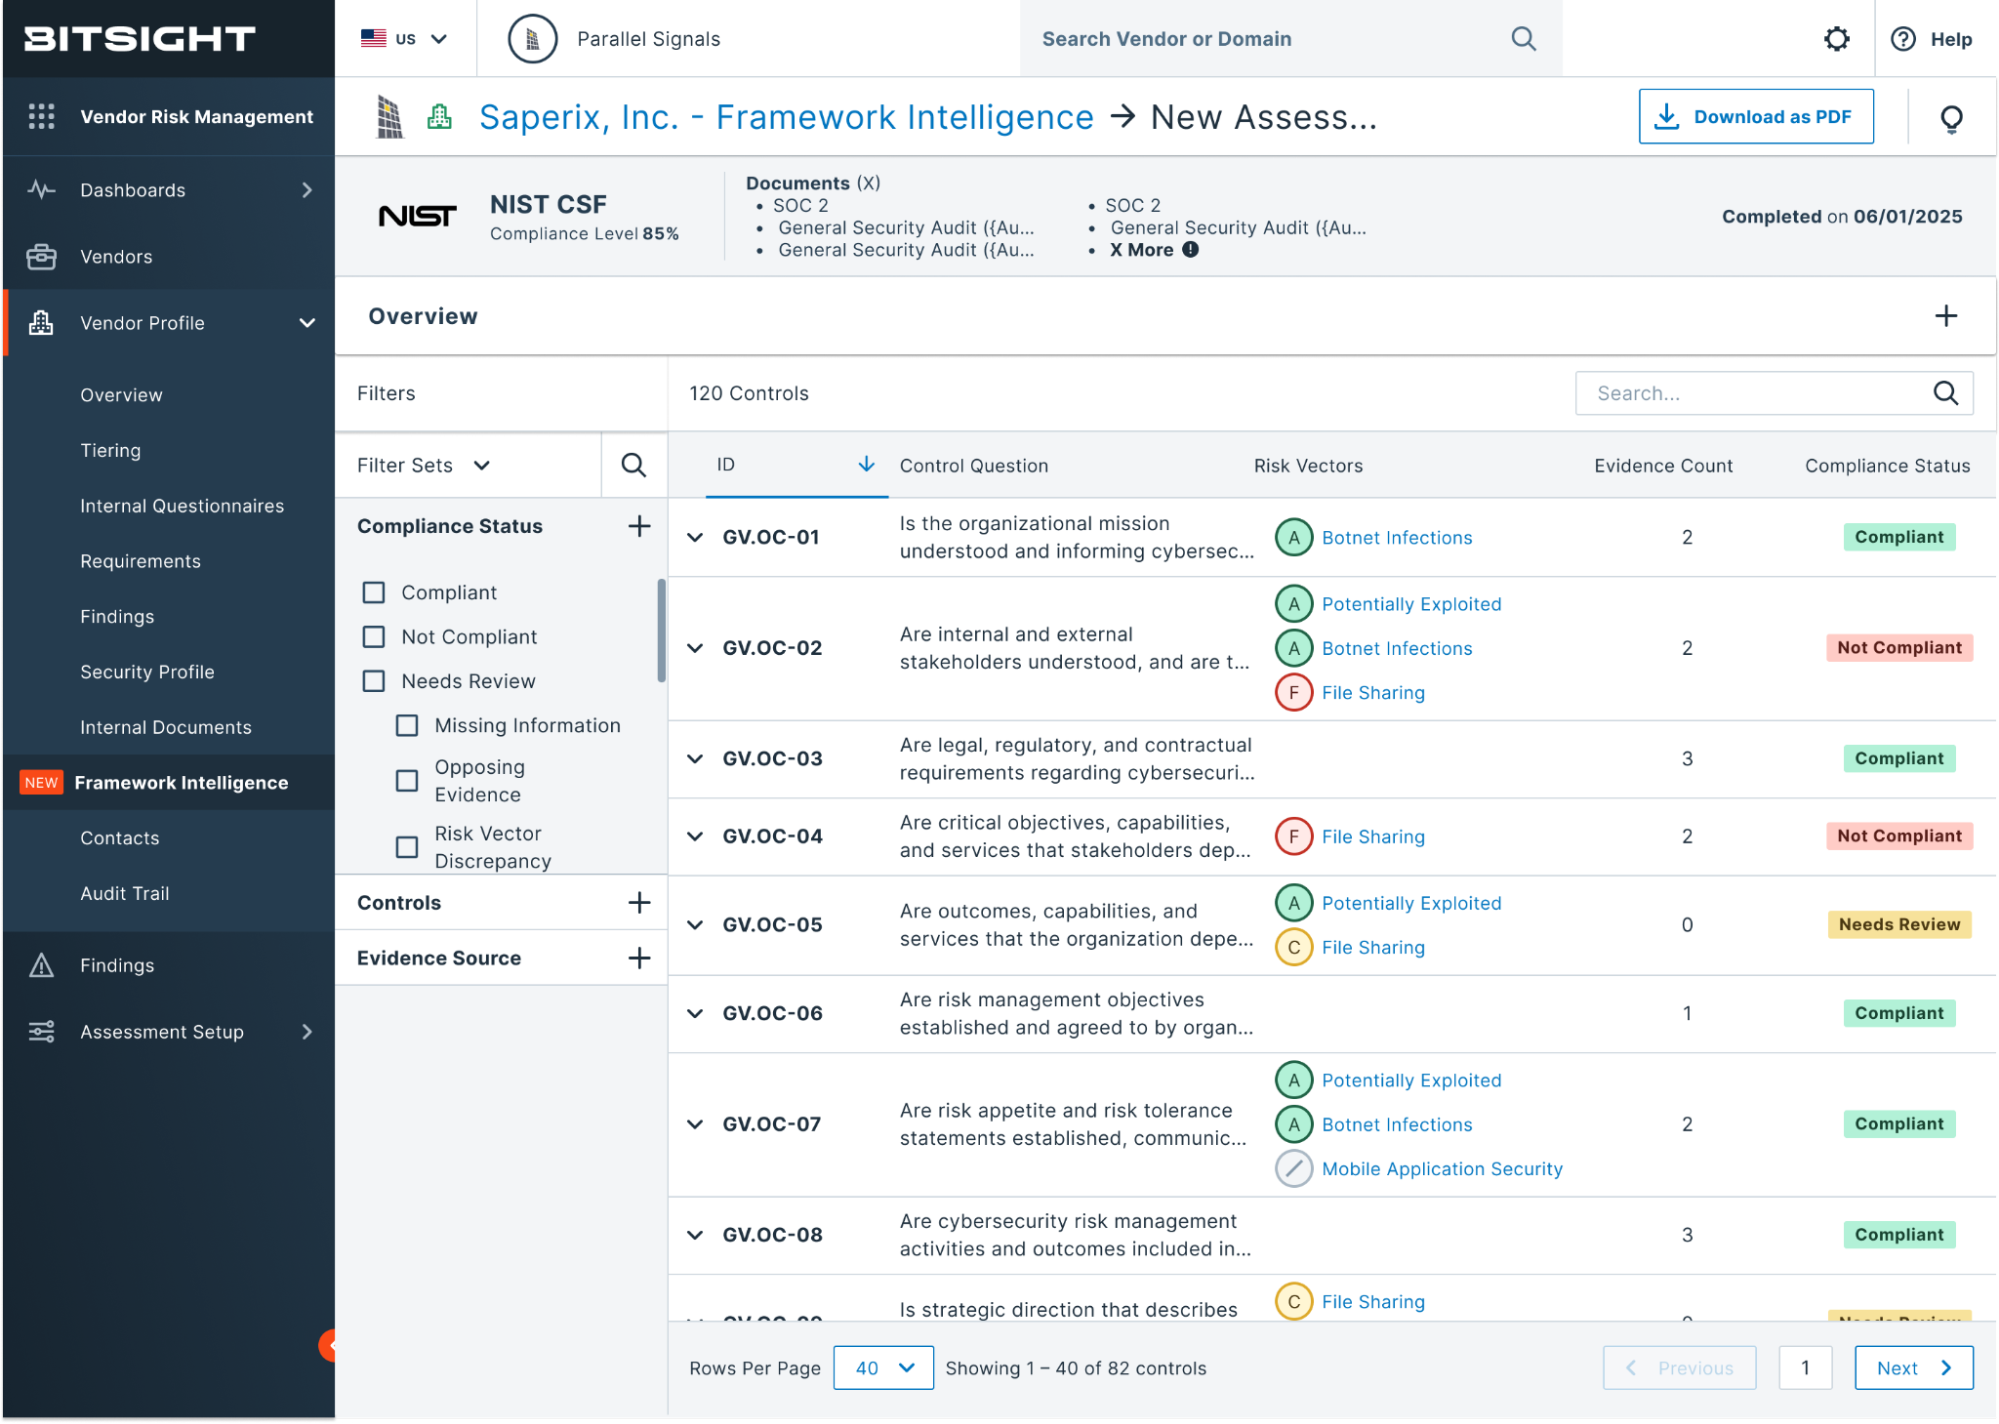Click the Help question mark icon
This screenshot has width=1999, height=1424.
point(1903,39)
